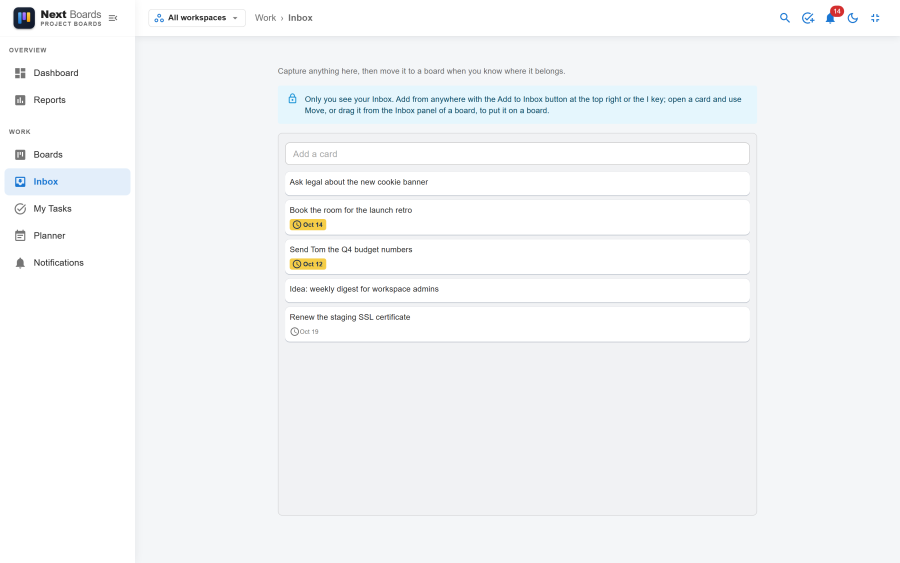The image size is (900, 563).
Task: Open card Ask legal about cookie banner
Action: (x=517, y=183)
